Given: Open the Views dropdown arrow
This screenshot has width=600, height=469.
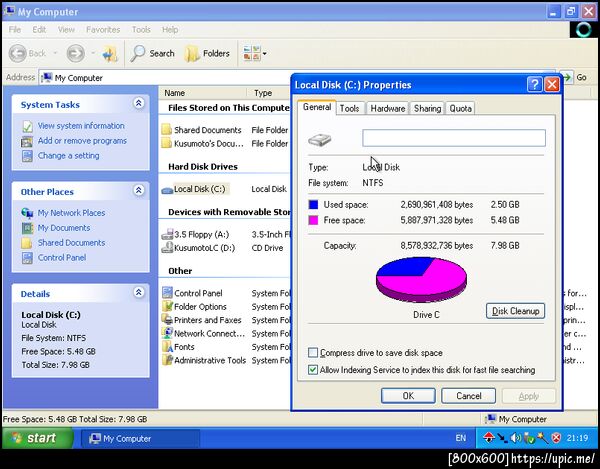Looking at the screenshot, I should click(264, 54).
